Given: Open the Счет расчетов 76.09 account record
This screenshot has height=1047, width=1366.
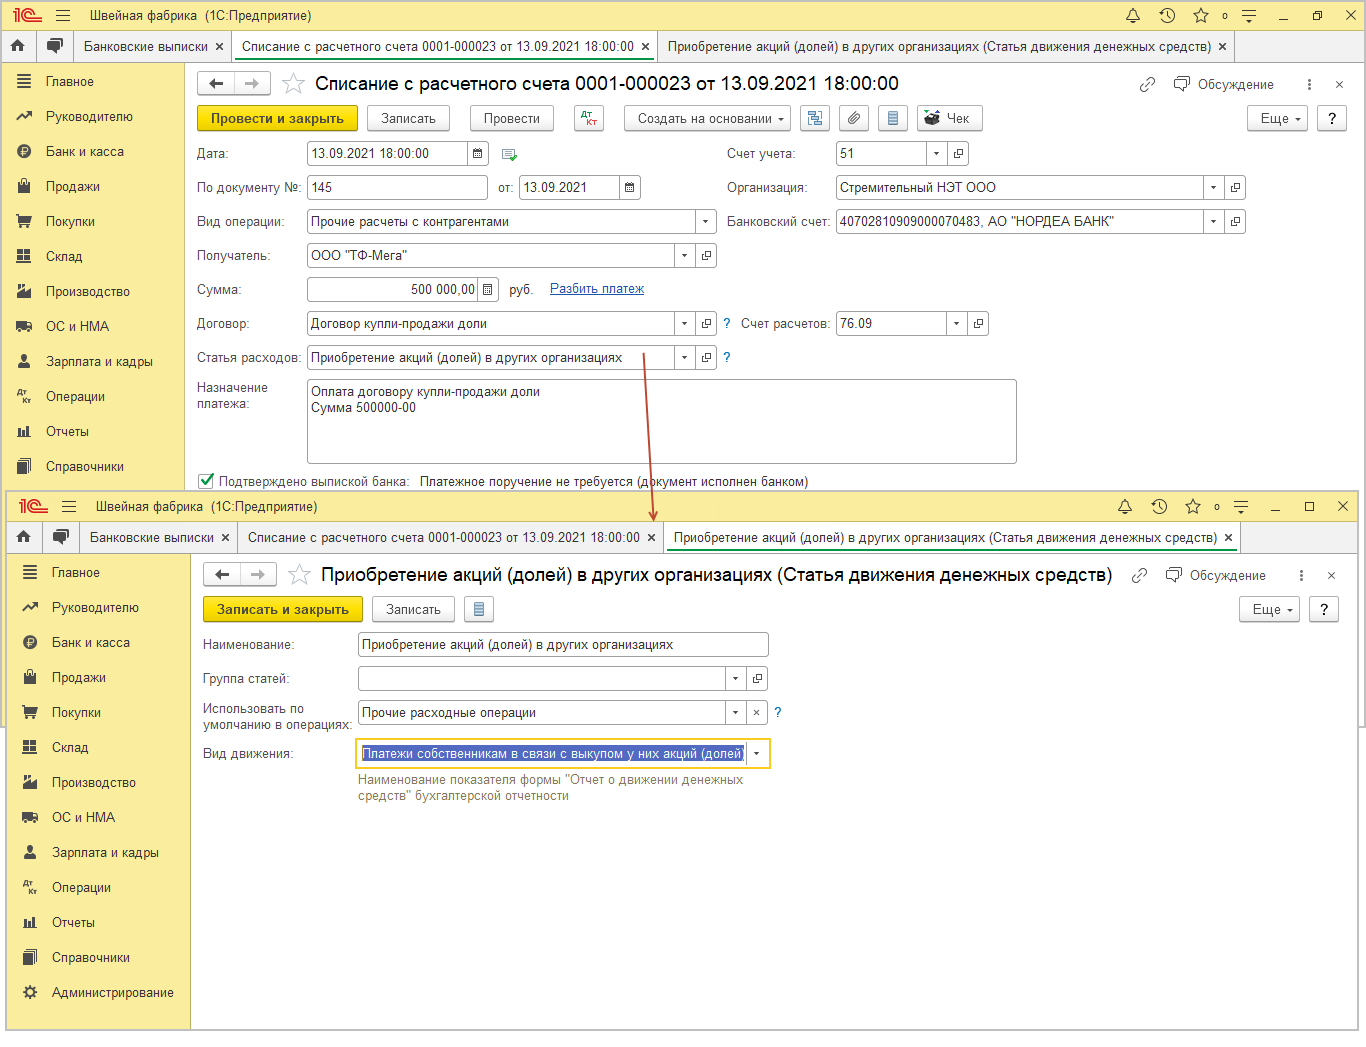Looking at the screenshot, I should pyautogui.click(x=978, y=324).
